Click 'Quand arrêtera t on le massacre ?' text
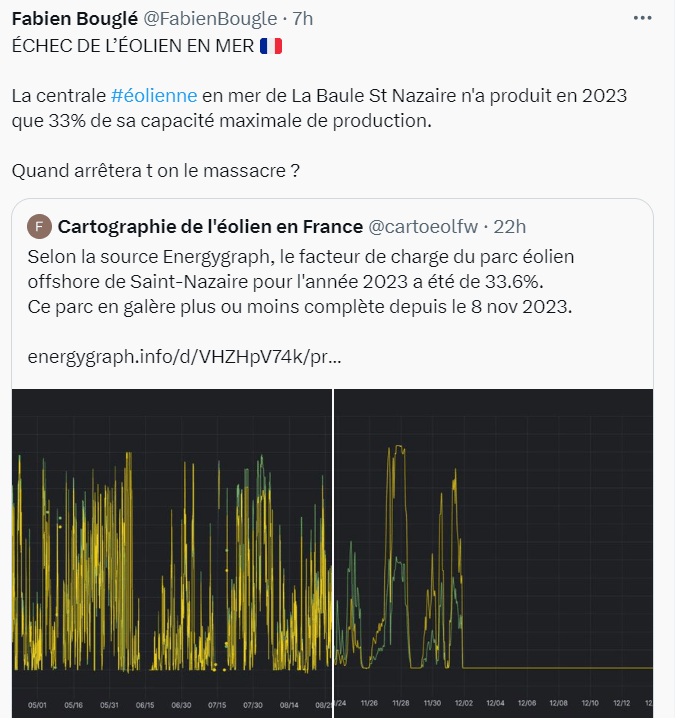This screenshot has height=718, width=683. click(156, 170)
